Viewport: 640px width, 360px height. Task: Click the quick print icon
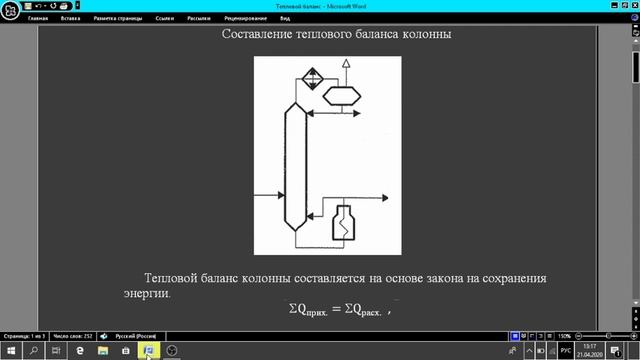64,6
